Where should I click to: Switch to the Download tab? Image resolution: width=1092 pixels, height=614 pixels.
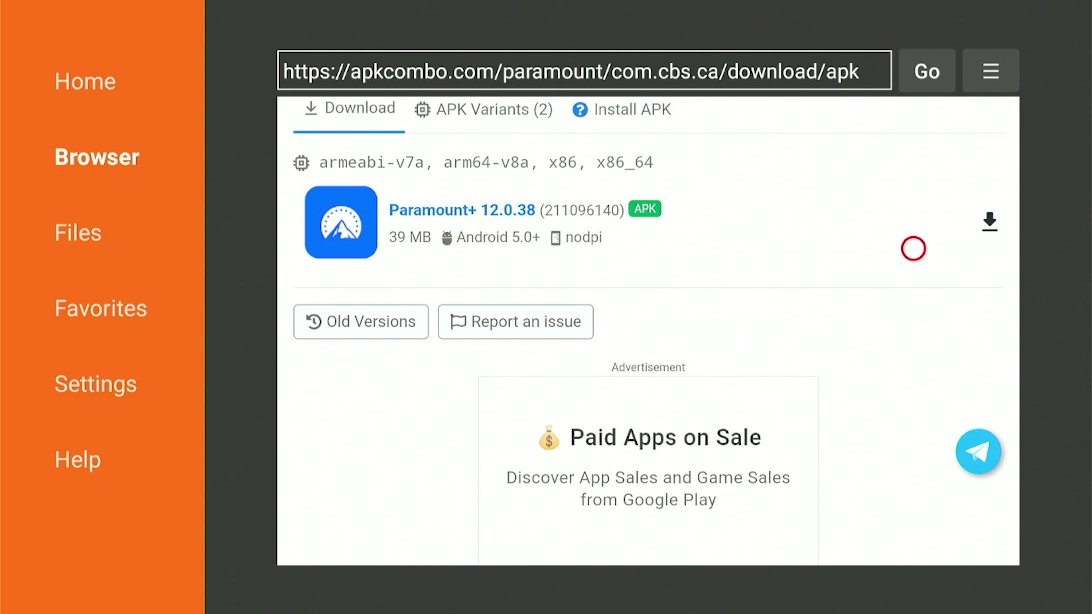pos(350,109)
